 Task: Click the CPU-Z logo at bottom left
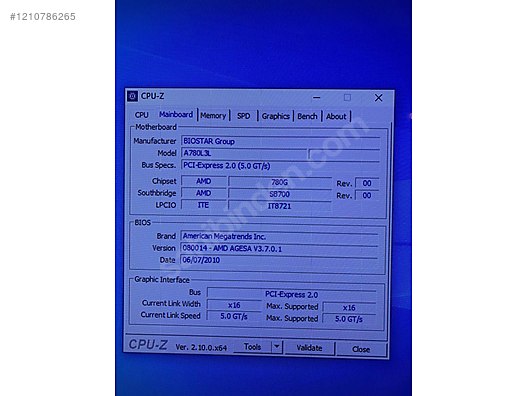pyautogui.click(x=148, y=344)
